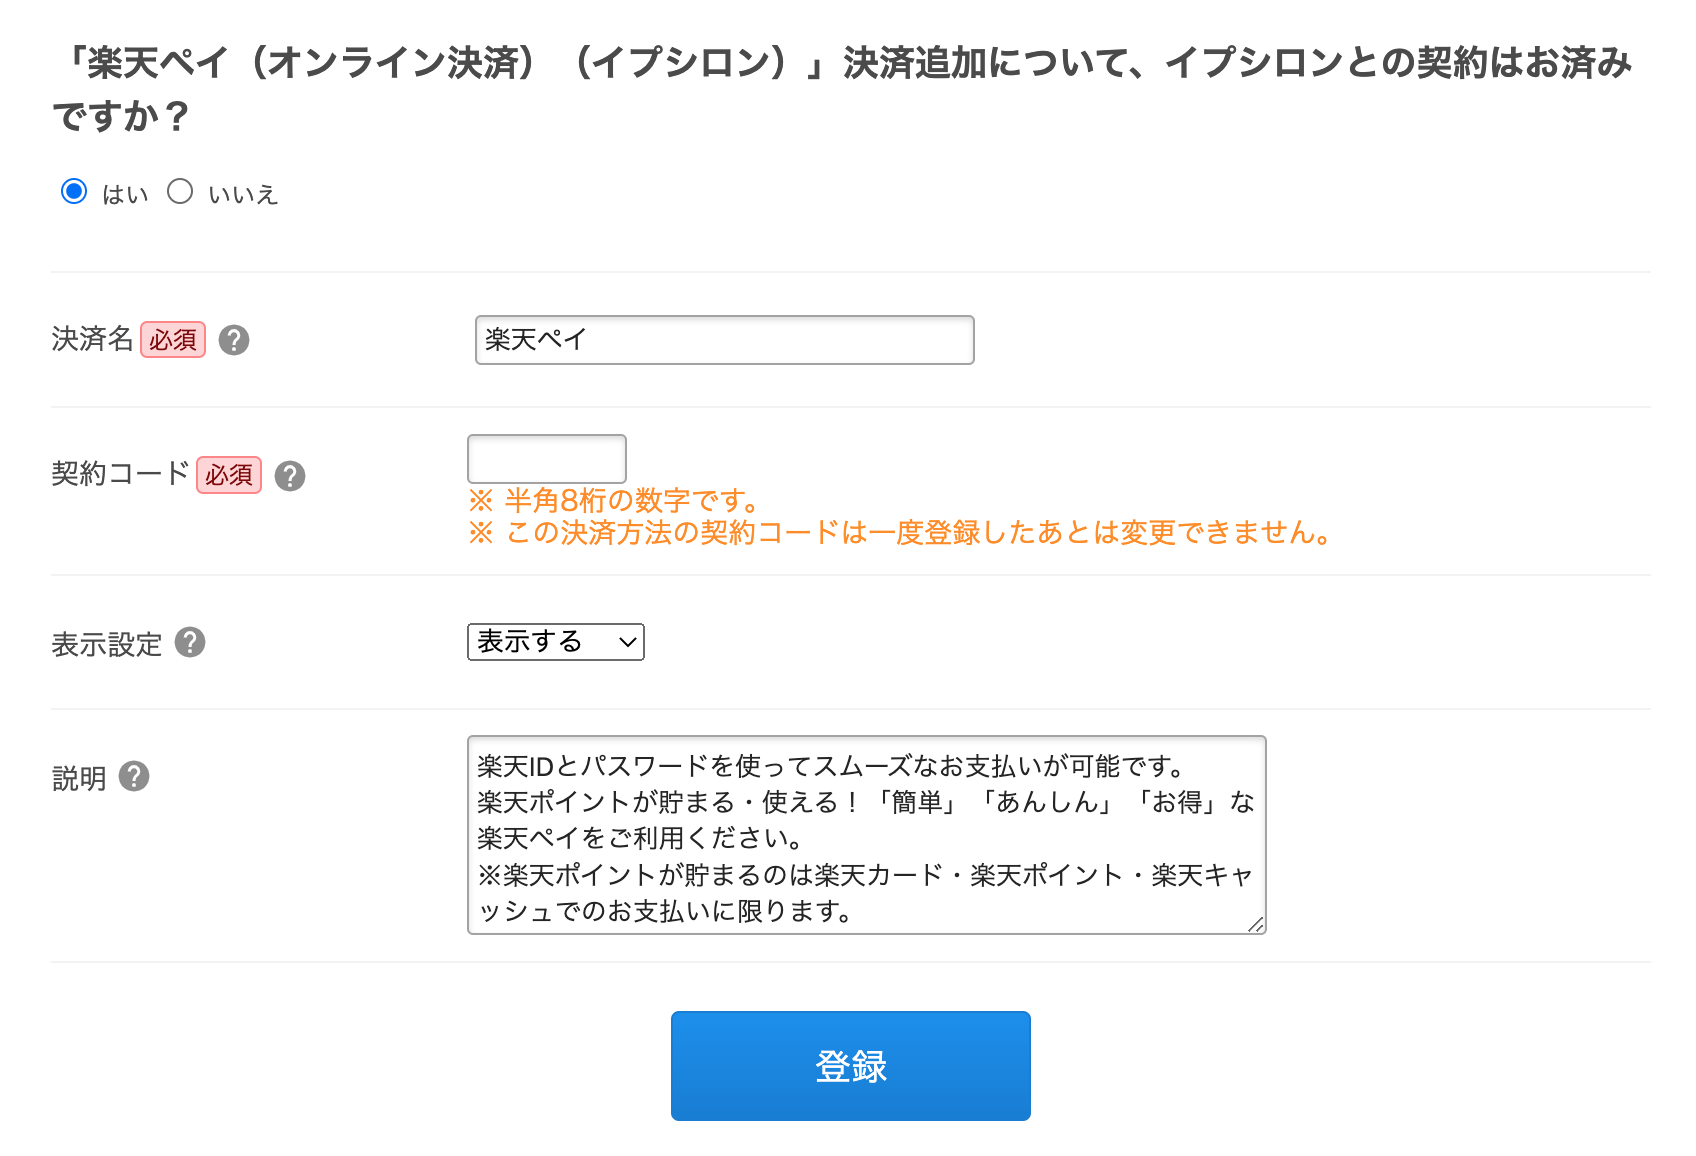The image size is (1696, 1156).
Task: Click inside the 説明 description textarea
Action: tap(867, 835)
